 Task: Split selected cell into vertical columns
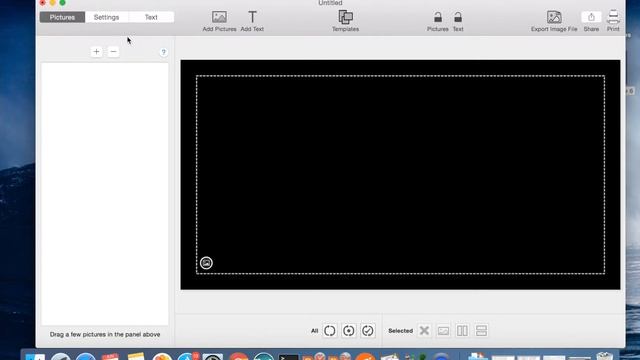462,331
